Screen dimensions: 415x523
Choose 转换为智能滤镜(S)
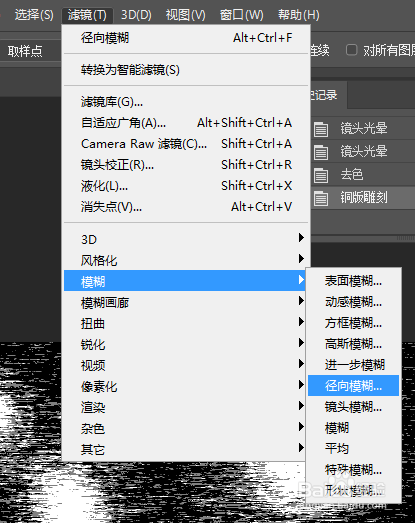pos(186,70)
